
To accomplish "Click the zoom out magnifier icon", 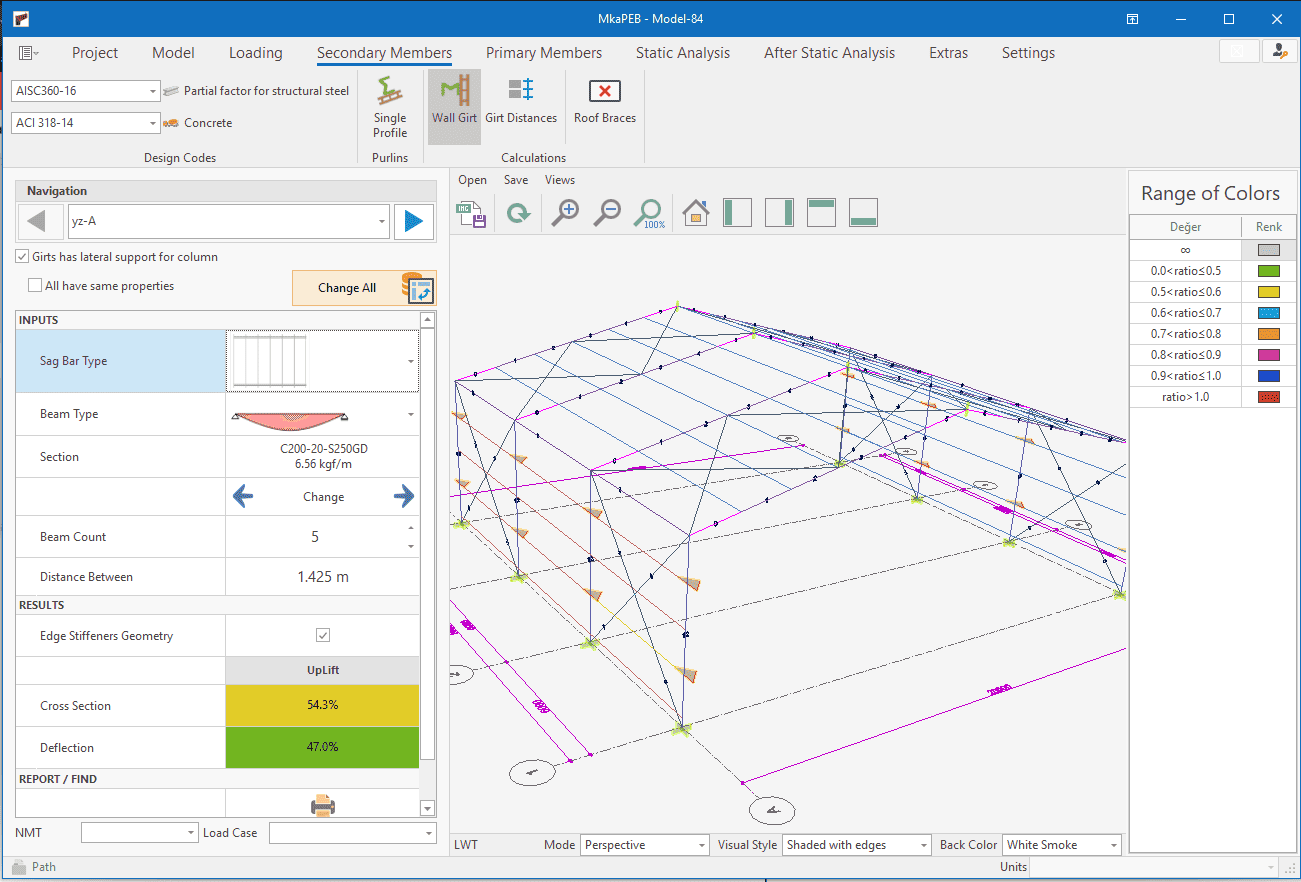I will (x=608, y=212).
